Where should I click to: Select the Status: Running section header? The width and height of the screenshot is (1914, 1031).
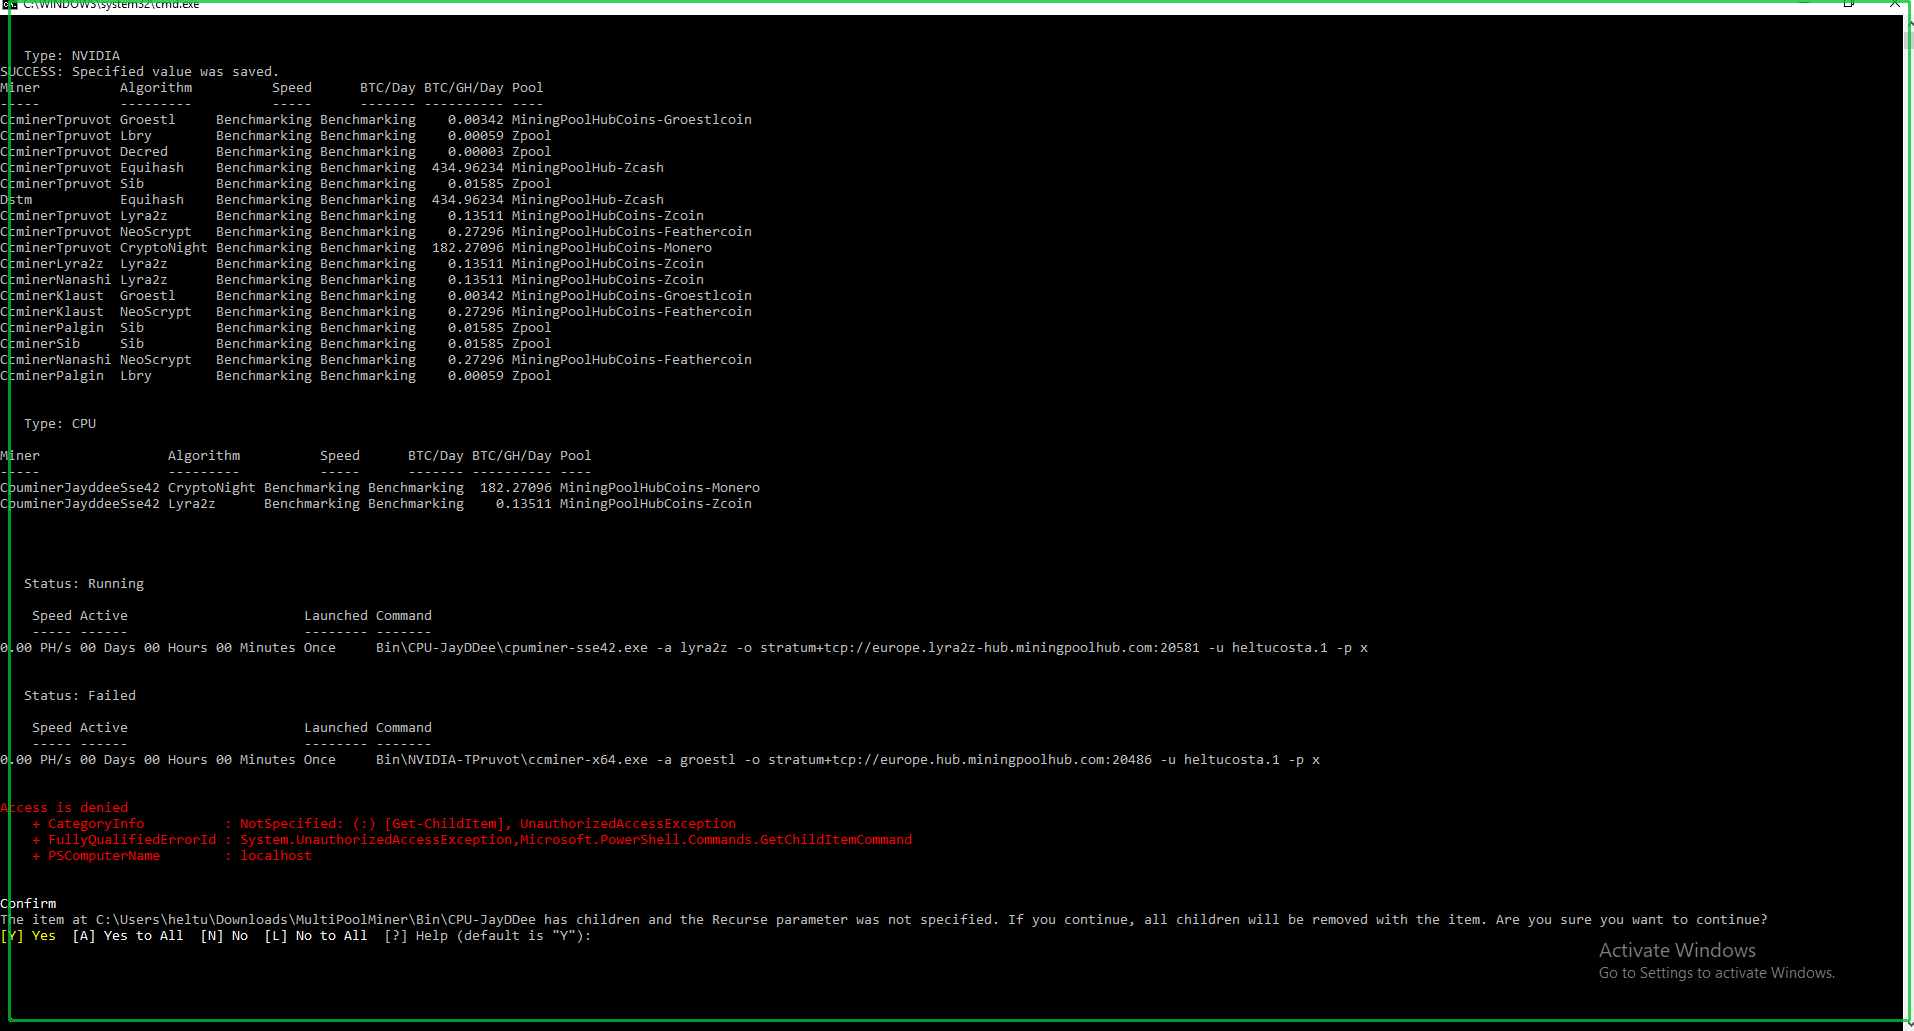pyautogui.click(x=84, y=583)
